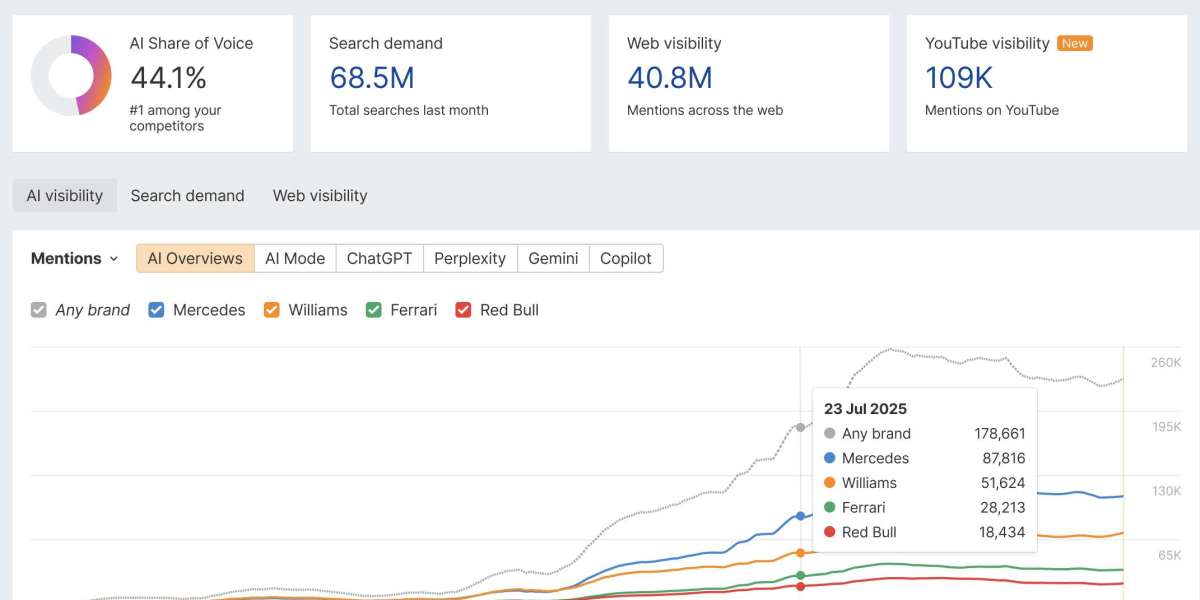The image size is (1200, 600).
Task: Click the "Mentions on YouTube" caption
Action: [992, 110]
